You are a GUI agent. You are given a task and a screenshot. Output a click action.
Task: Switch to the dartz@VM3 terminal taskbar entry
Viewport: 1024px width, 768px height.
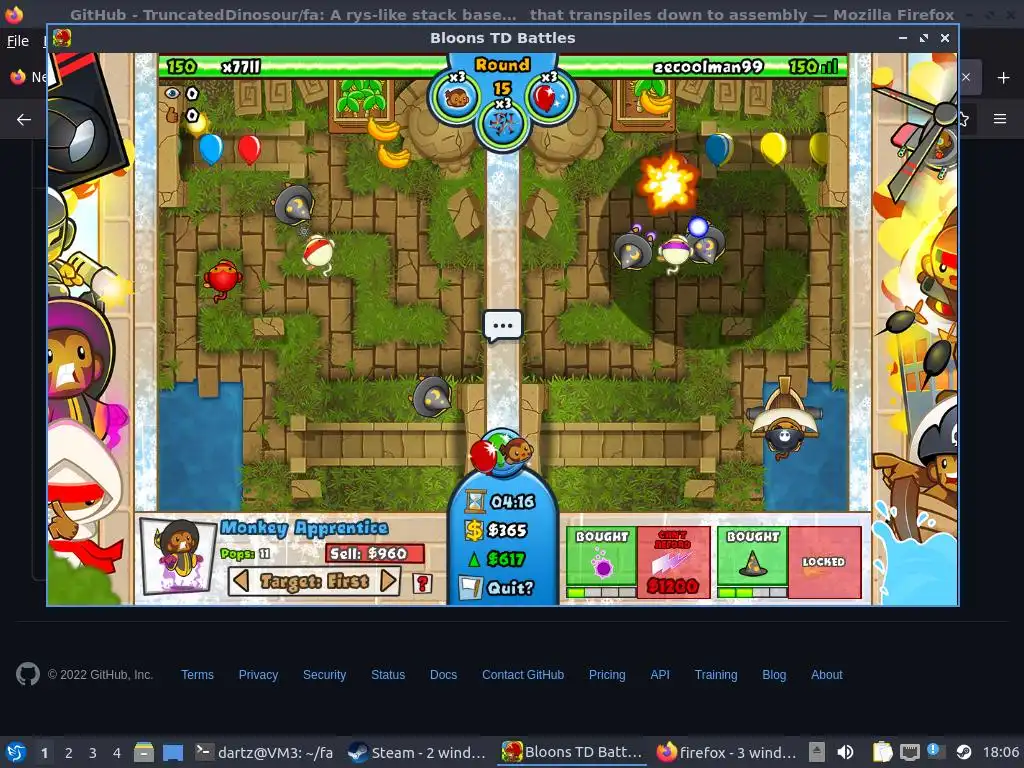(264, 752)
